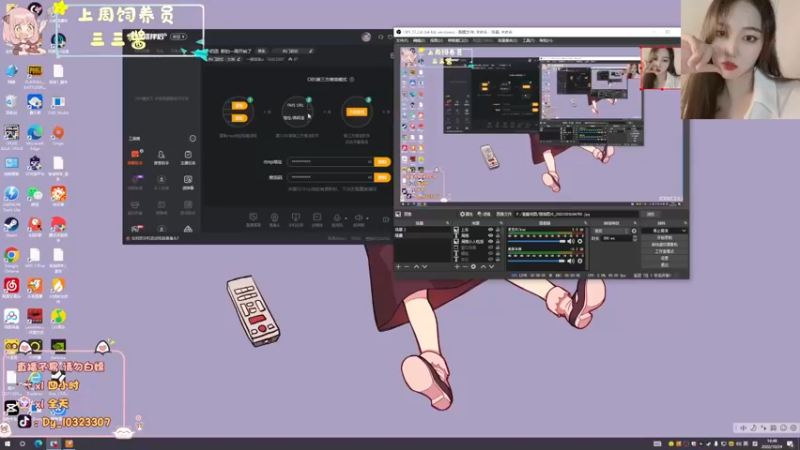Image resolution: width=800 pixels, height=450 pixels.
Task: Reveal the hidden stream key with eye icon
Action: point(370,177)
